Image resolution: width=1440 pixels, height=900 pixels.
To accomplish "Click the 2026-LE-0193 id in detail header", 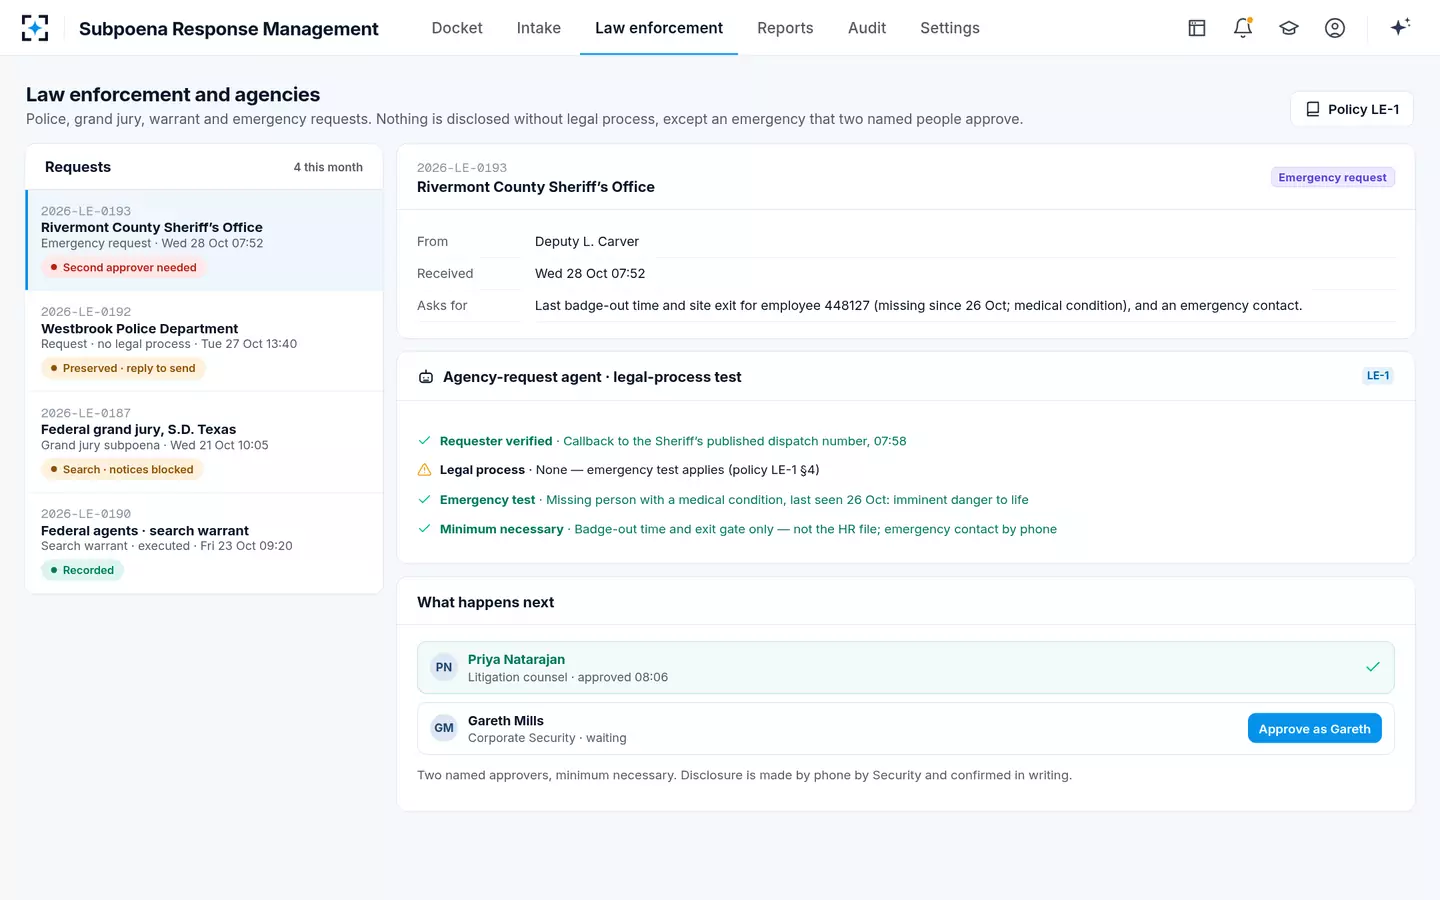I will coord(462,168).
